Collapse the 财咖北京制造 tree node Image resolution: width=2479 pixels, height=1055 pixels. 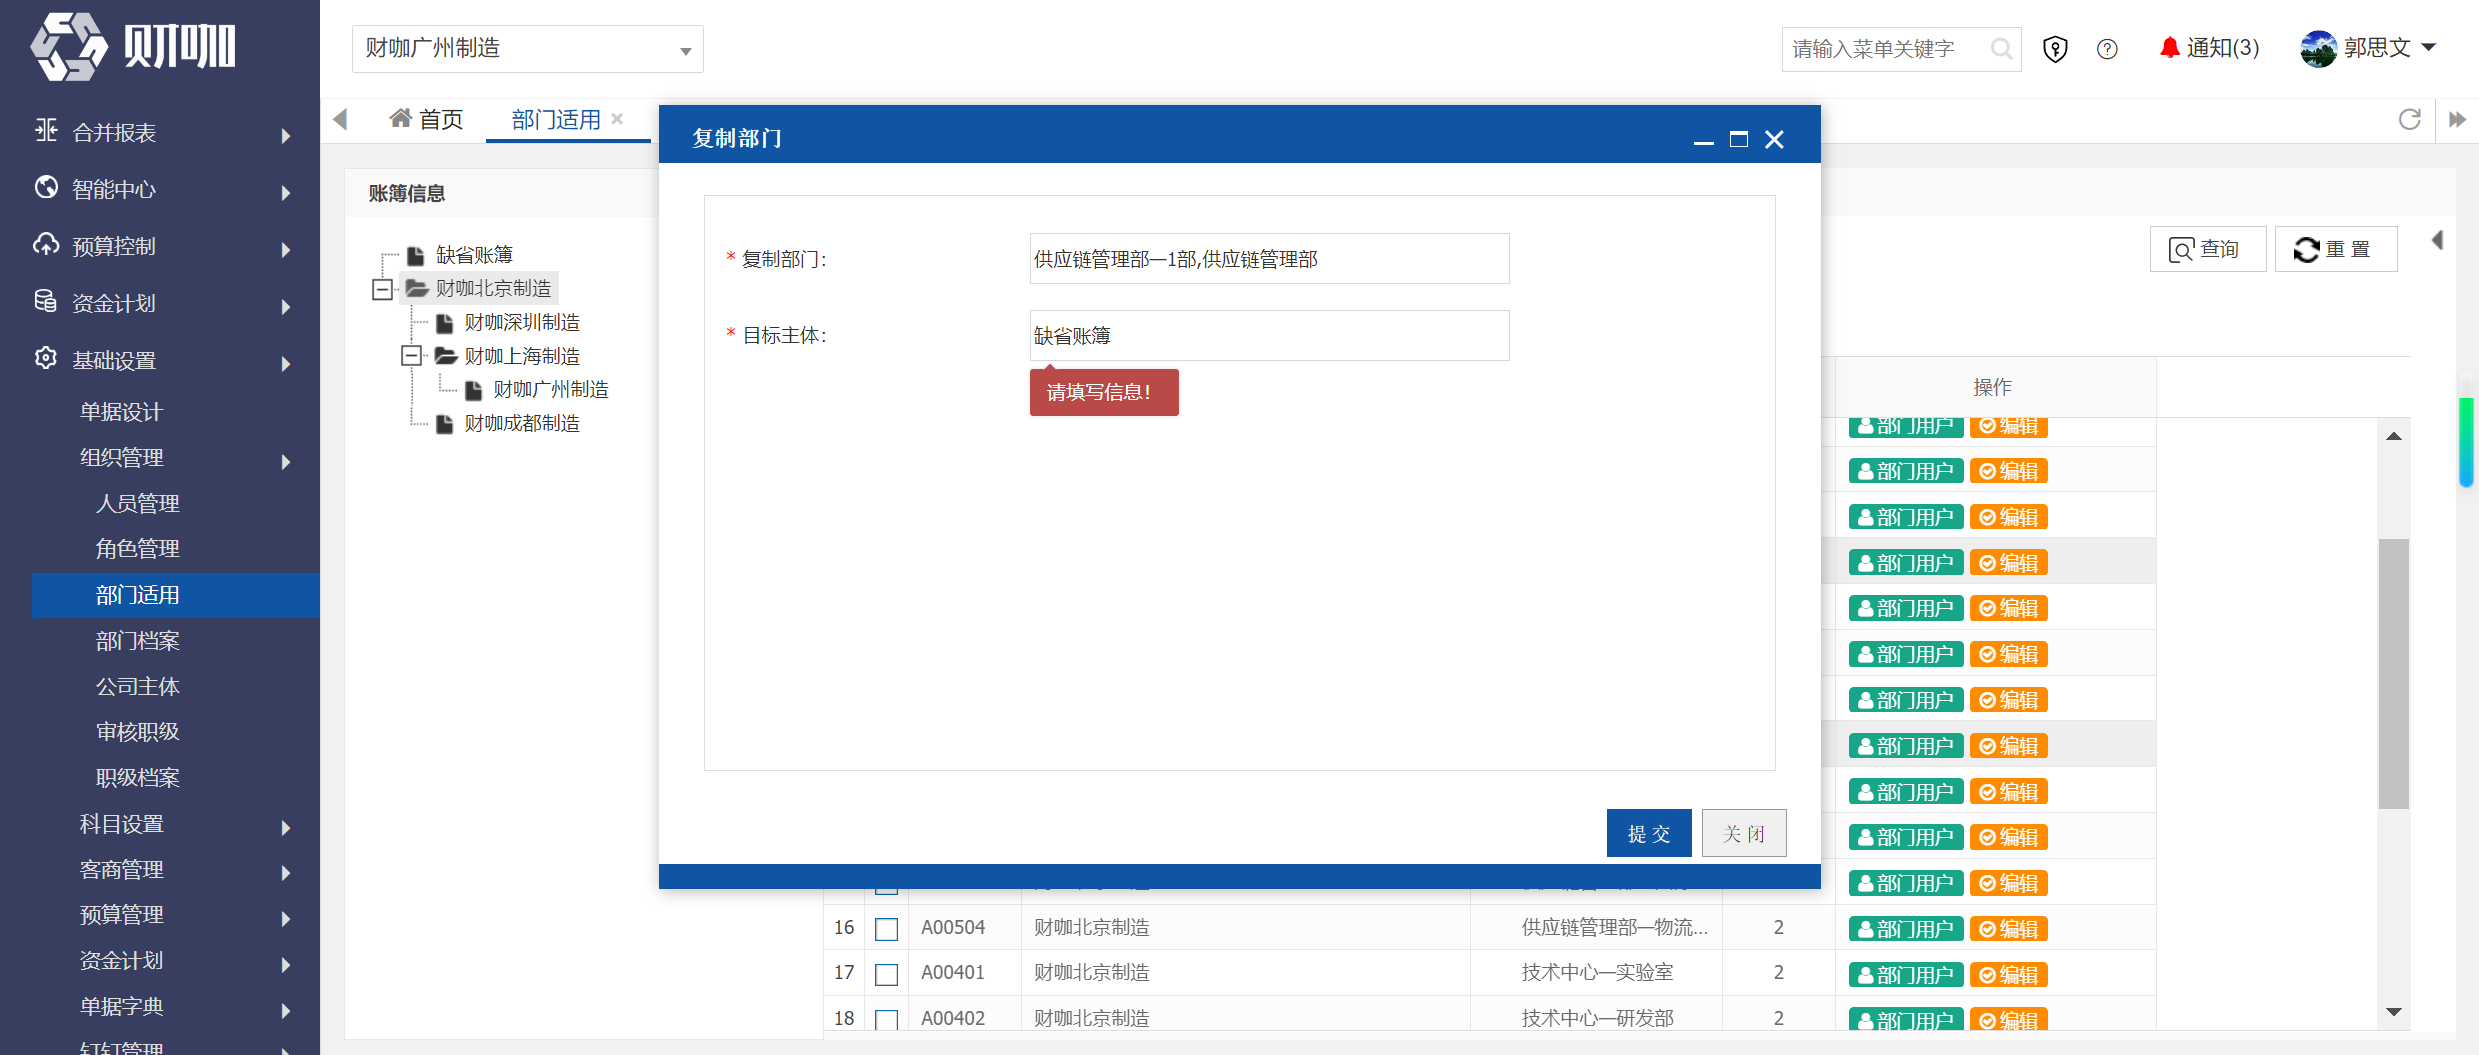tap(382, 289)
